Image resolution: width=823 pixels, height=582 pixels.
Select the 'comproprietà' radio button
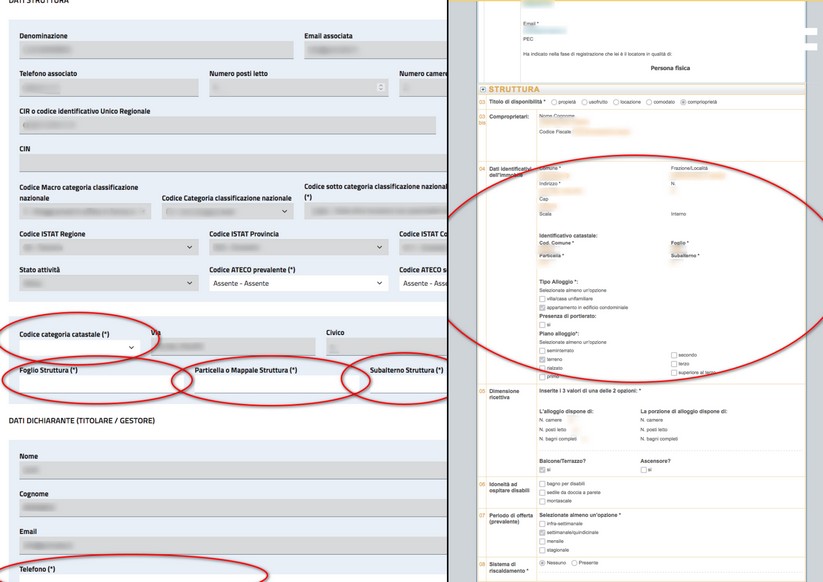(x=684, y=102)
